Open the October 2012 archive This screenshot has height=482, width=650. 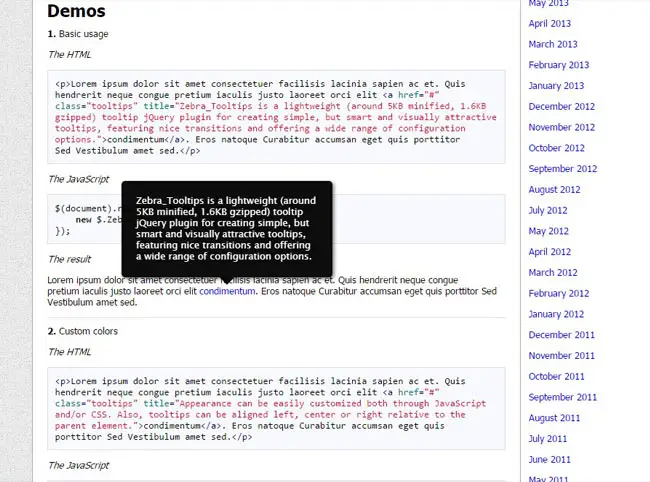click(557, 148)
